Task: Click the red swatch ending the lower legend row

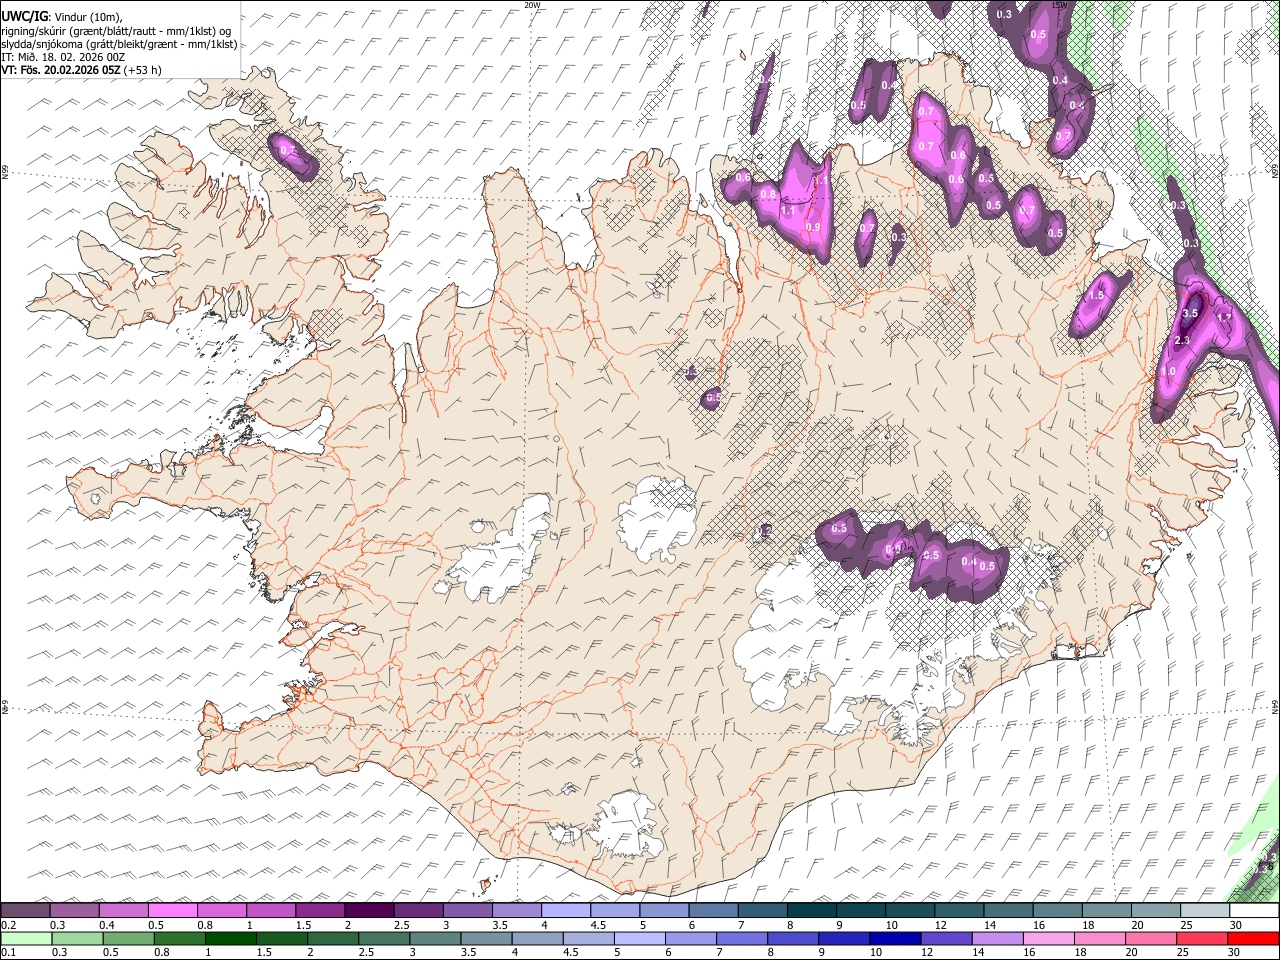Action: tap(1254, 938)
